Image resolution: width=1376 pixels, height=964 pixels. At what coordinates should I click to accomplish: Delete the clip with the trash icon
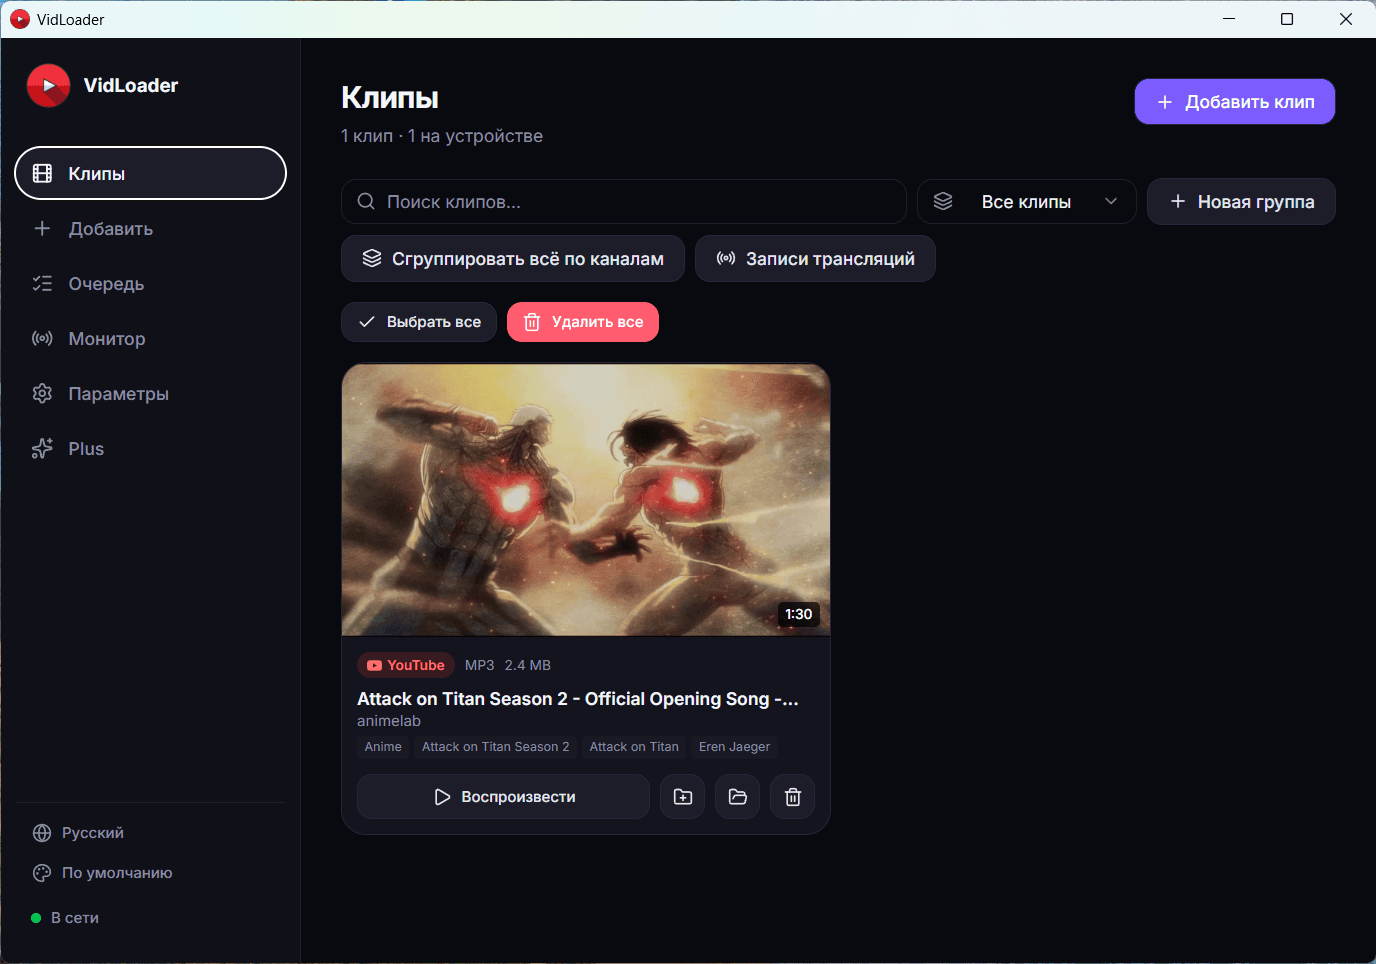point(793,797)
